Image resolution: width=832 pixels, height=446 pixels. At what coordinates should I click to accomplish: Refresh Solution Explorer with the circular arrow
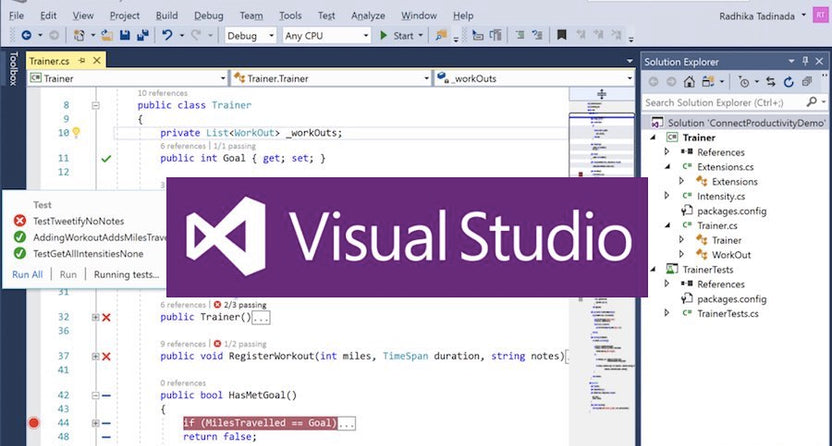788,82
